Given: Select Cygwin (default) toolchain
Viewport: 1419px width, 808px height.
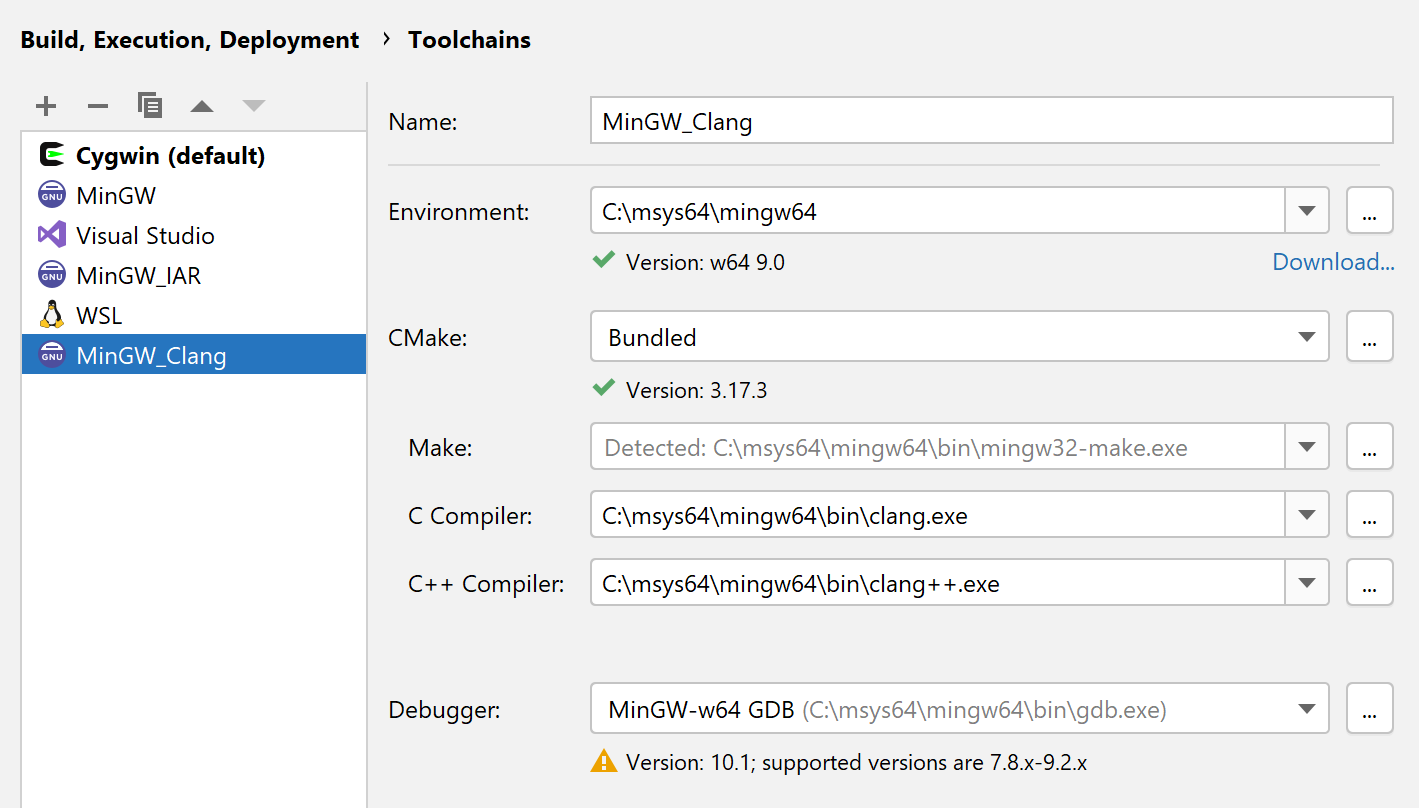Looking at the screenshot, I should point(194,156).
